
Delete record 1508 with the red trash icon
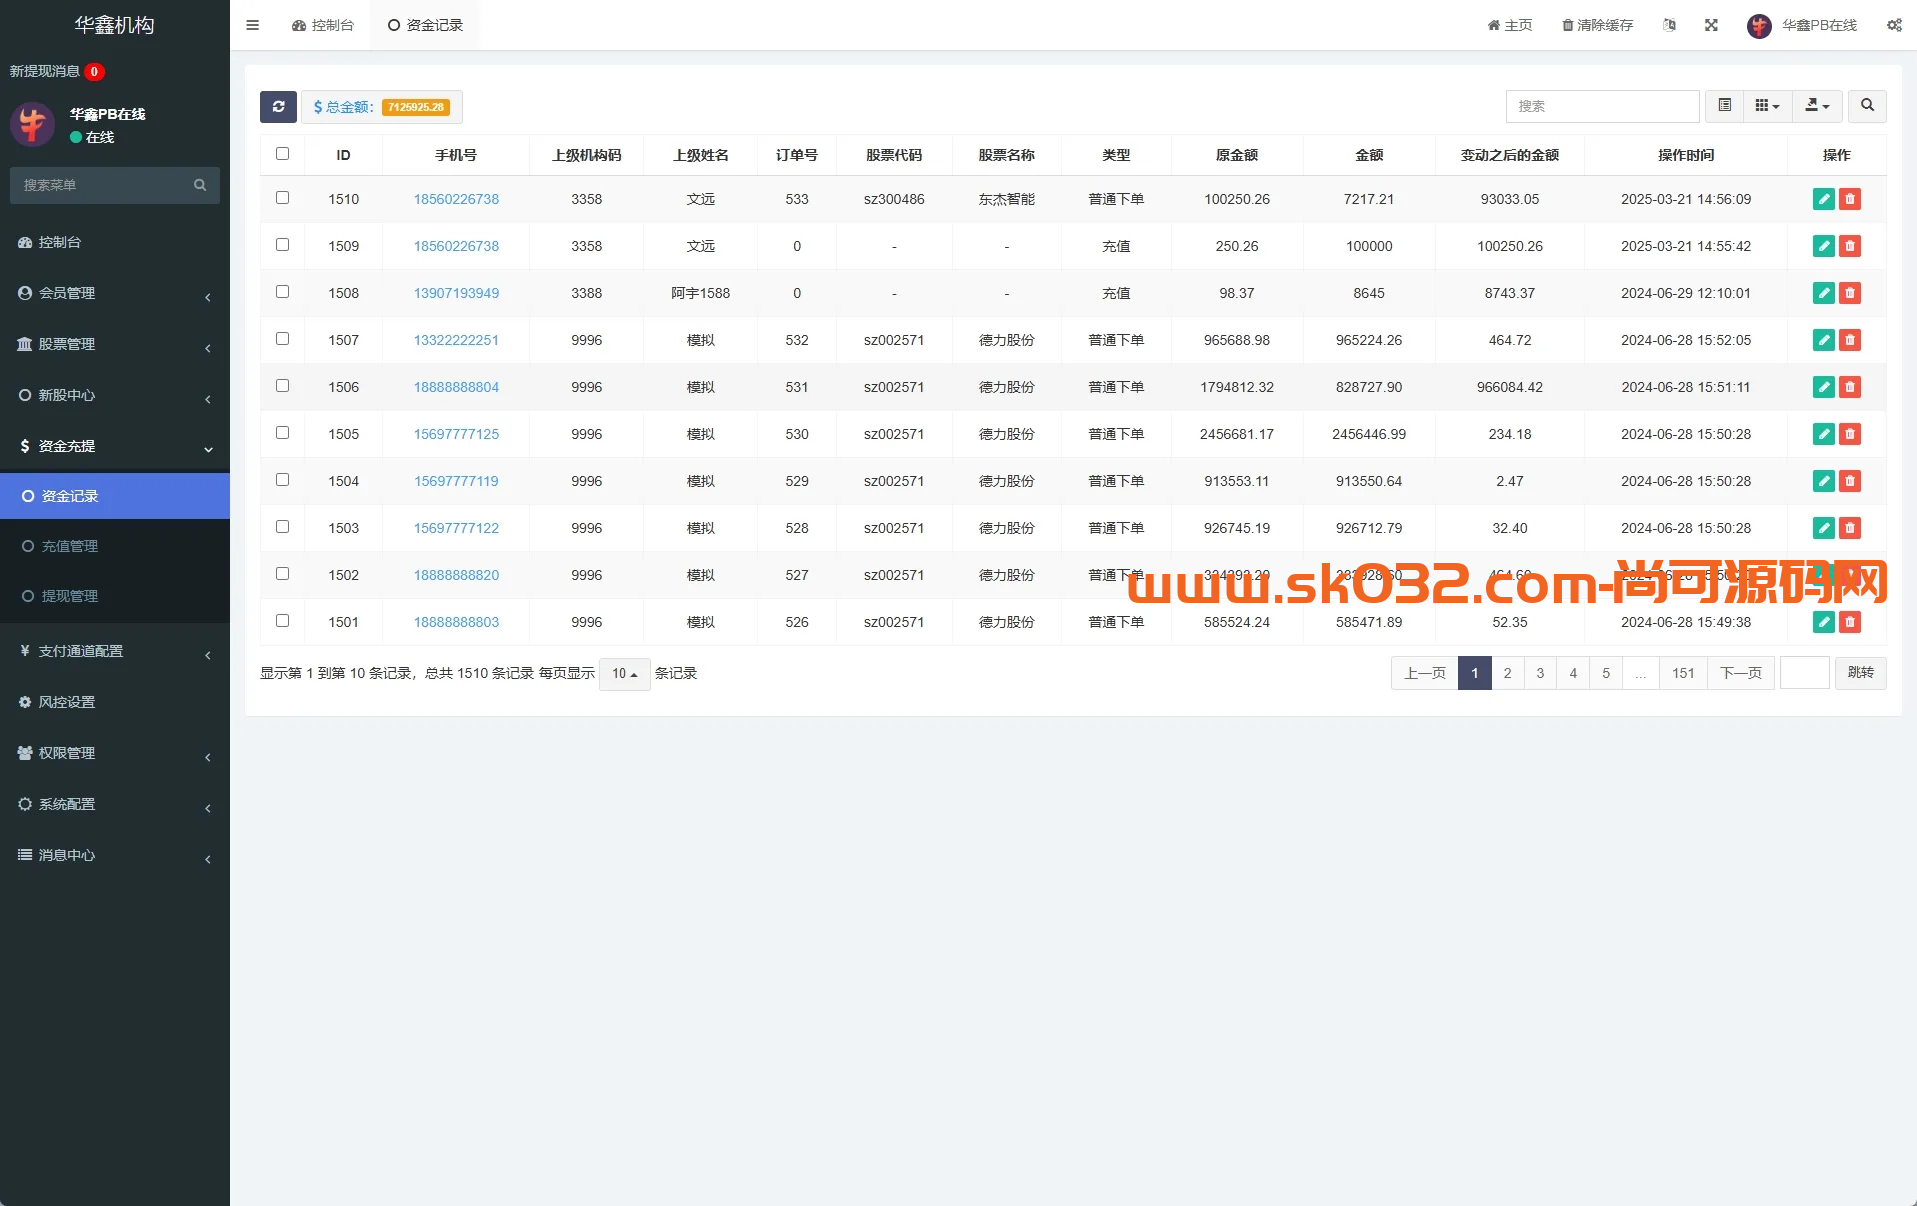[1851, 293]
